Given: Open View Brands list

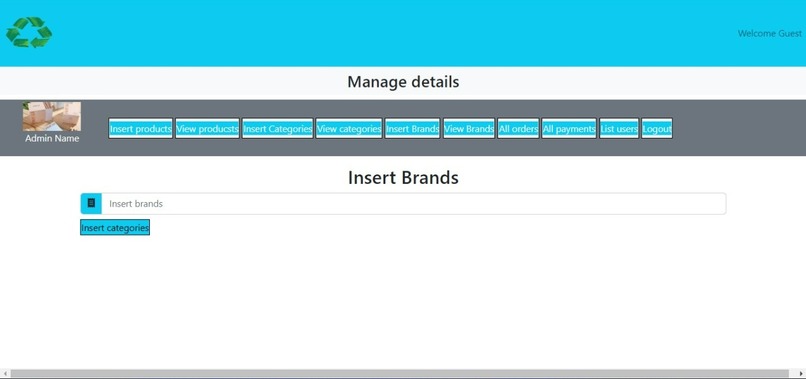Looking at the screenshot, I should (x=469, y=129).
